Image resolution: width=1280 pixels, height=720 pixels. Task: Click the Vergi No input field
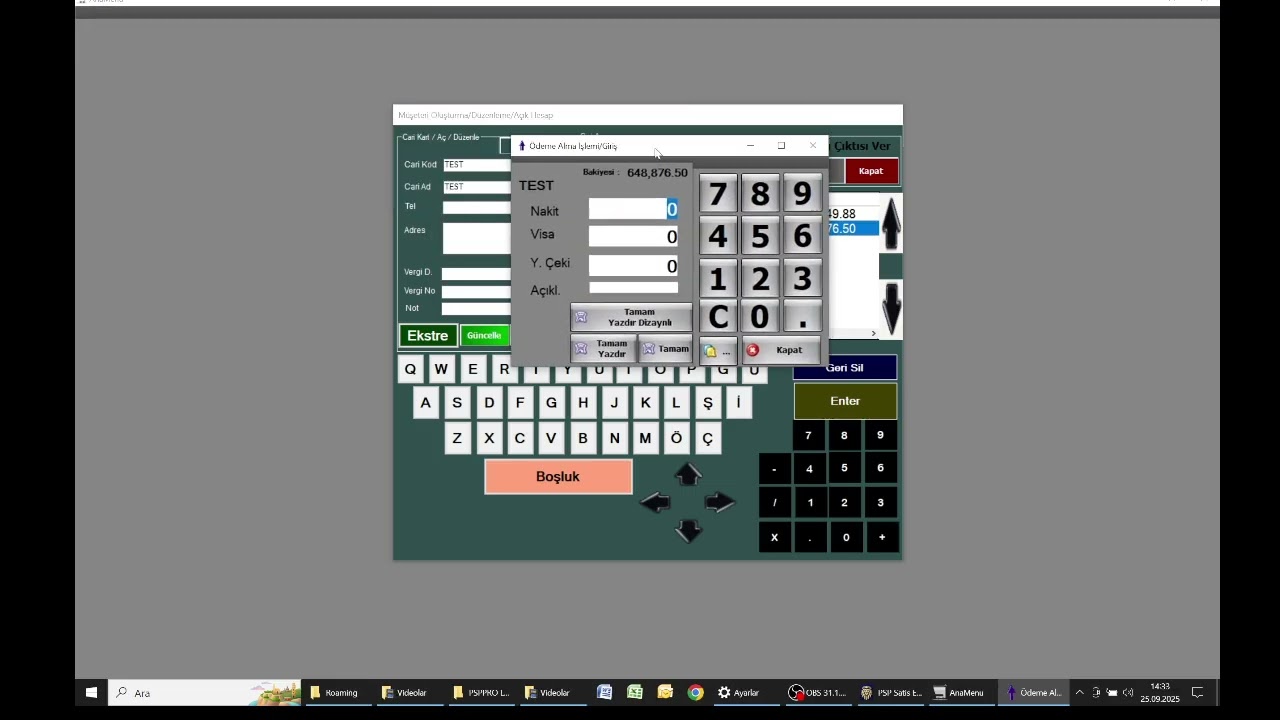tap(477, 291)
